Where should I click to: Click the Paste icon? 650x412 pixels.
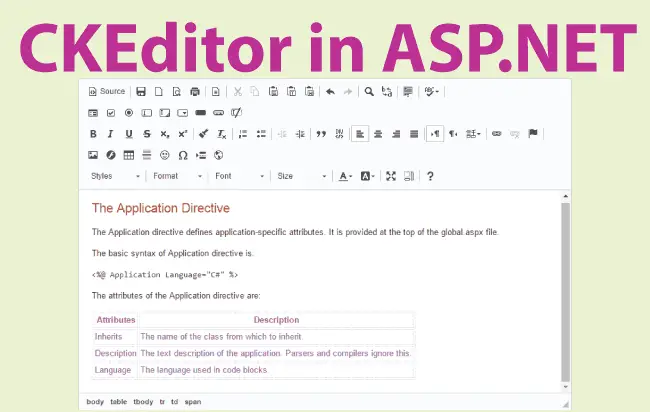click(x=273, y=92)
